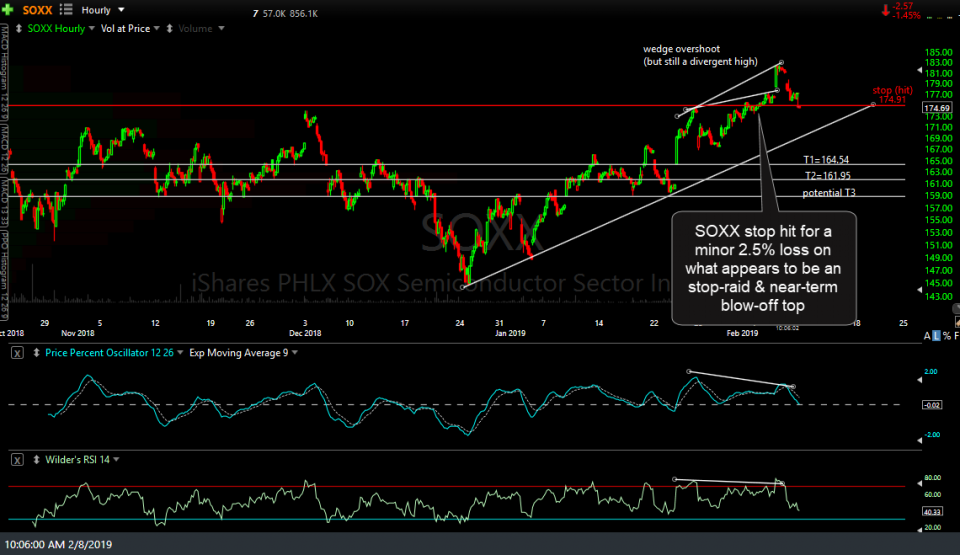
Task: Click the red down-arrow change indicator
Action: [x=885, y=10]
